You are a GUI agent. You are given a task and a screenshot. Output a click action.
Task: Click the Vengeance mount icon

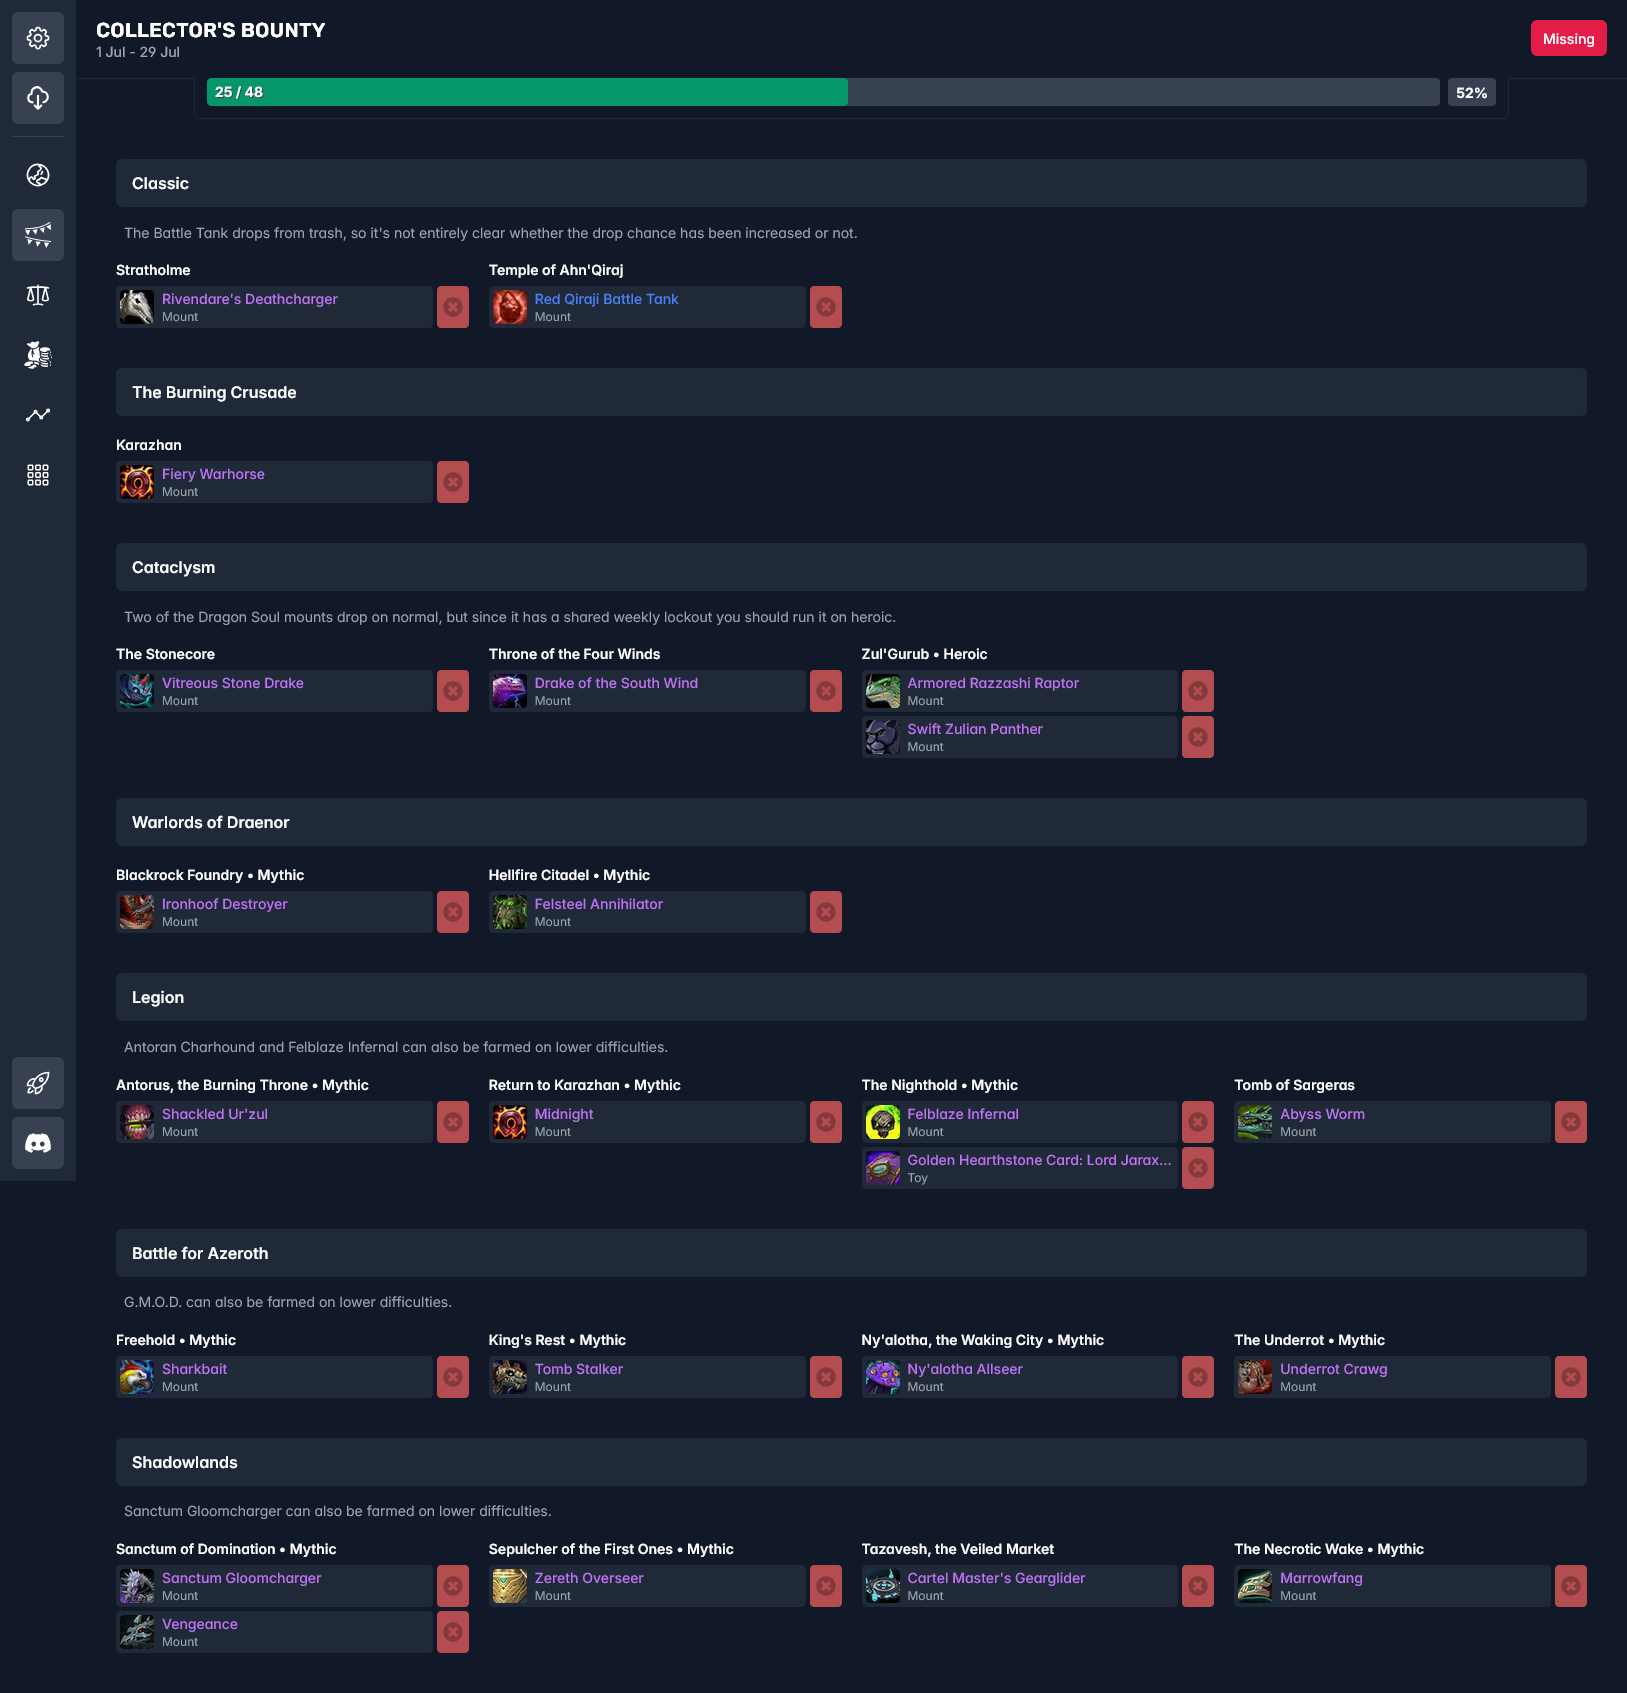[x=137, y=1632]
